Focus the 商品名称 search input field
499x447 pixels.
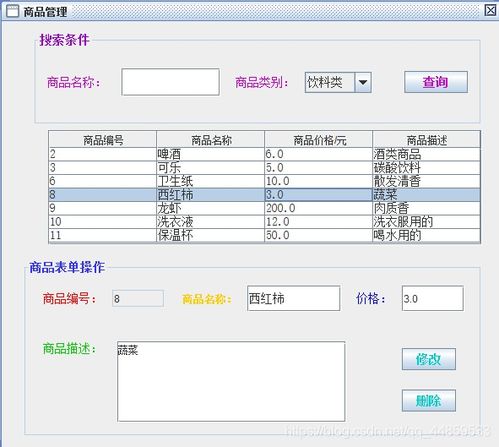click(x=170, y=82)
